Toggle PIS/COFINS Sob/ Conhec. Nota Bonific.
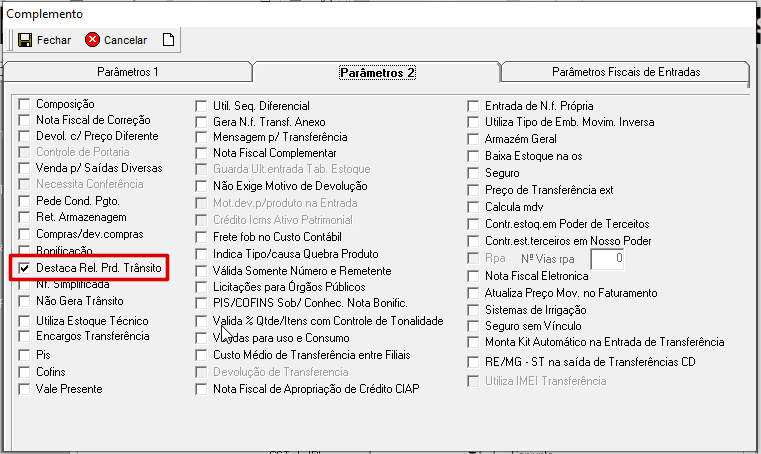This screenshot has height=454, width=761. [x=201, y=303]
